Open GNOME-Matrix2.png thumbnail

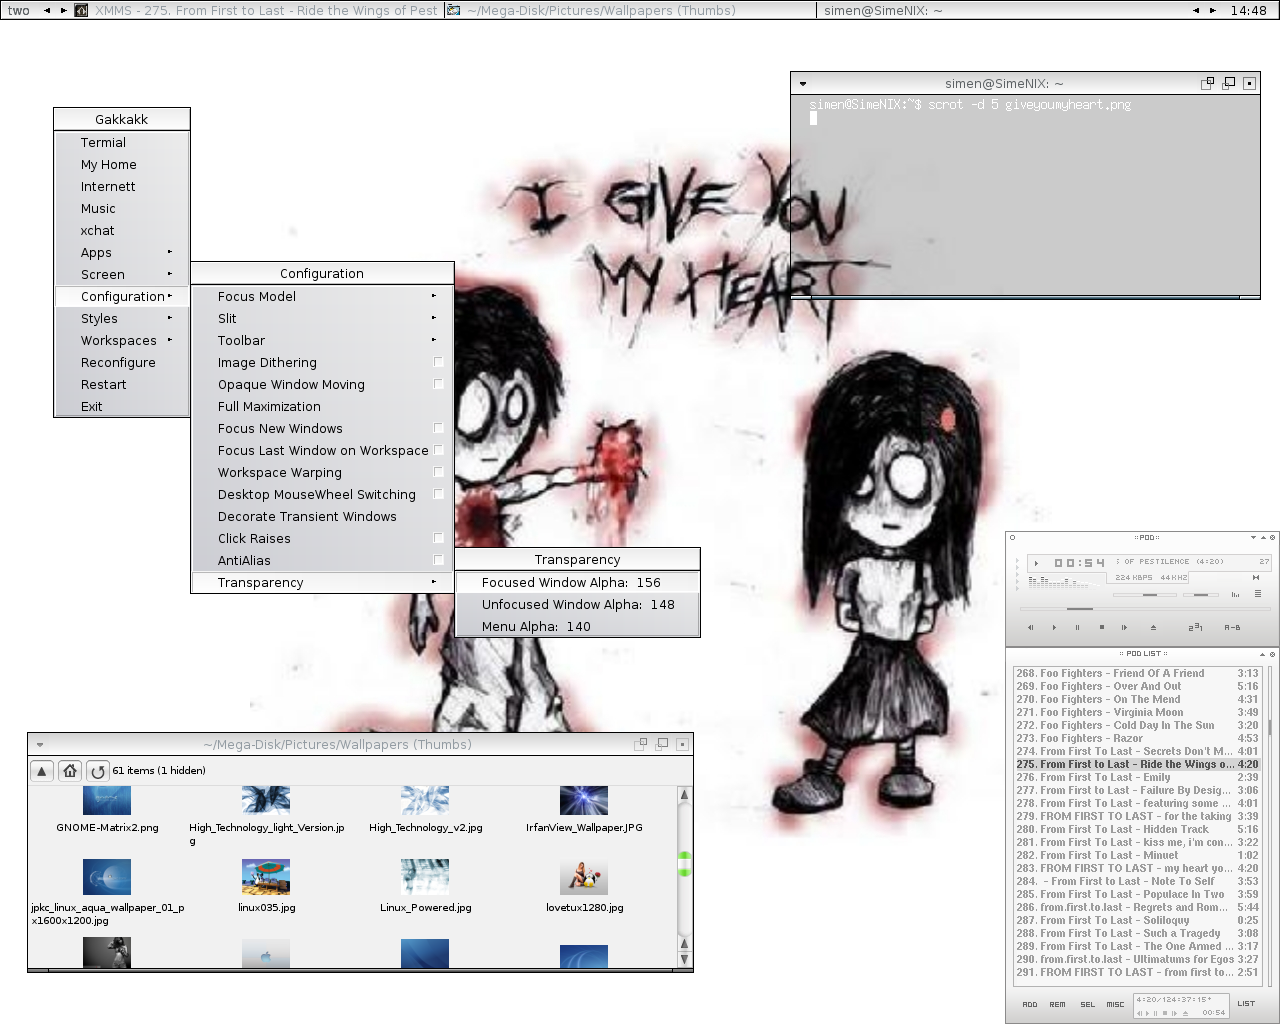point(107,801)
